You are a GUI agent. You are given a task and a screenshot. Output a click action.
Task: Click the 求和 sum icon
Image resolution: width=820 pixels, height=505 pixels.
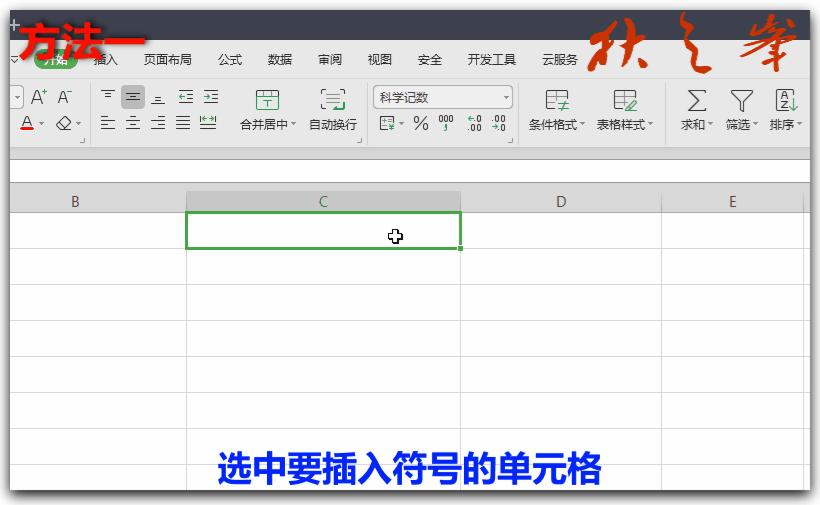coord(697,100)
